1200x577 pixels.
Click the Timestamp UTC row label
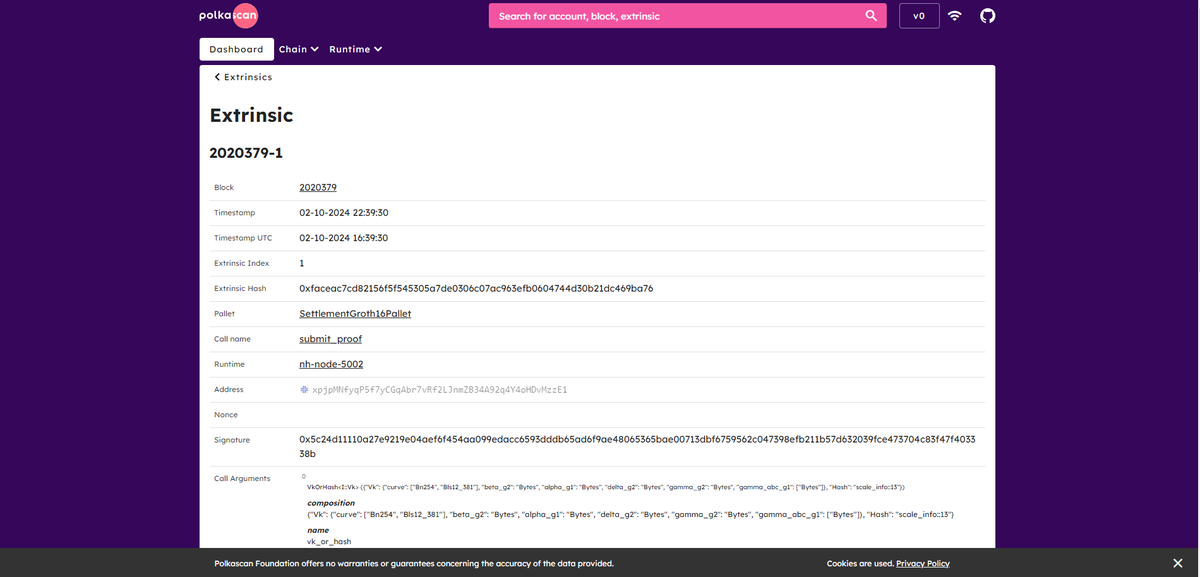243,238
